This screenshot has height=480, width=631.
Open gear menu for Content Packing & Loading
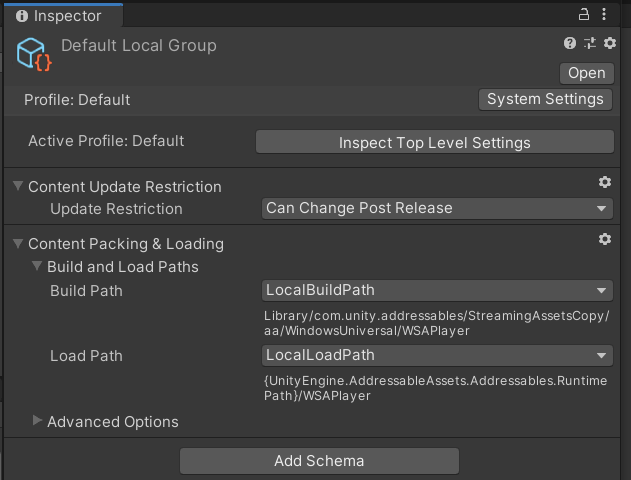(604, 239)
